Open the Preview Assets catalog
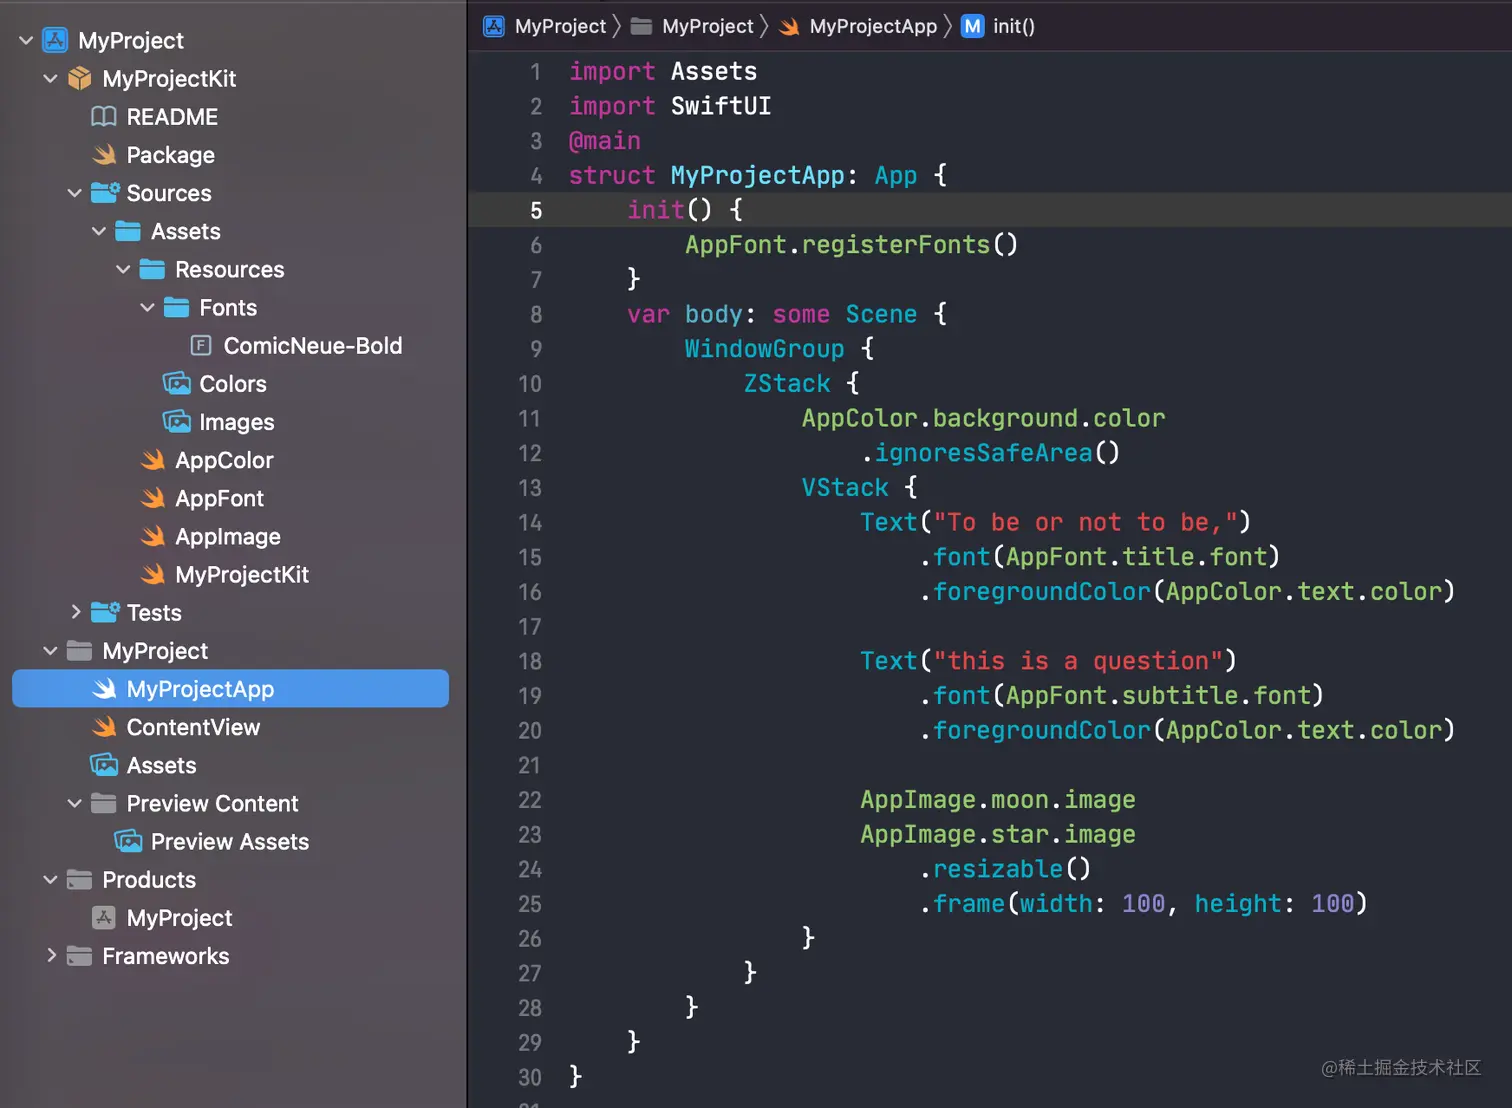 point(230,841)
